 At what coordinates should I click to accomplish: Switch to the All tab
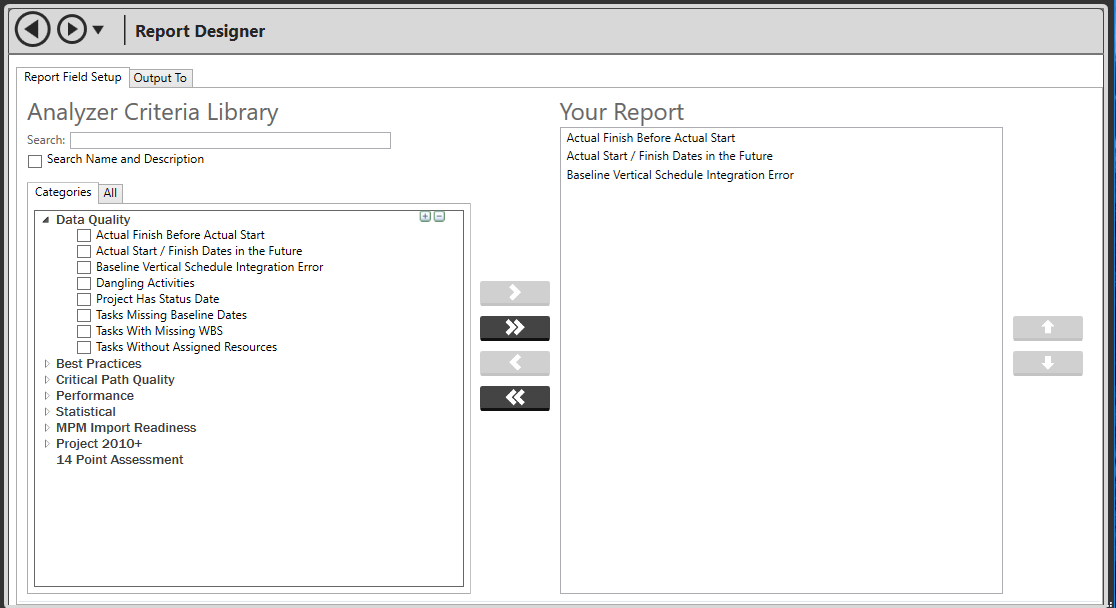[110, 193]
